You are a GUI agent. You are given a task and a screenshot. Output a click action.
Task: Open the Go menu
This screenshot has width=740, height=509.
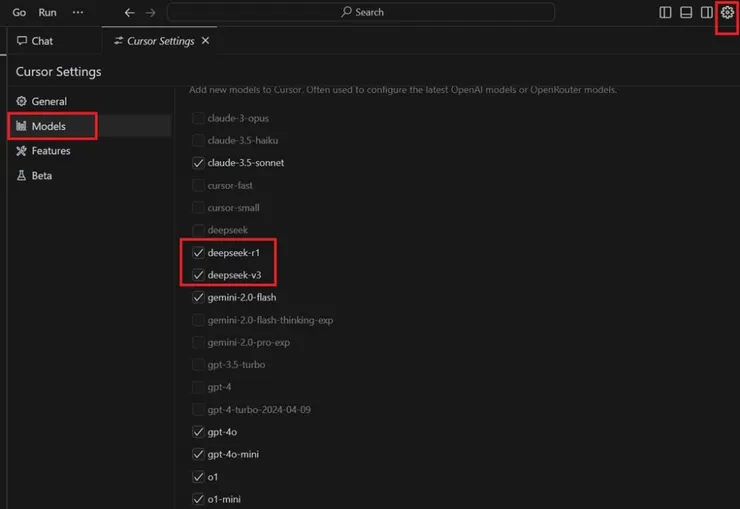[x=19, y=12]
